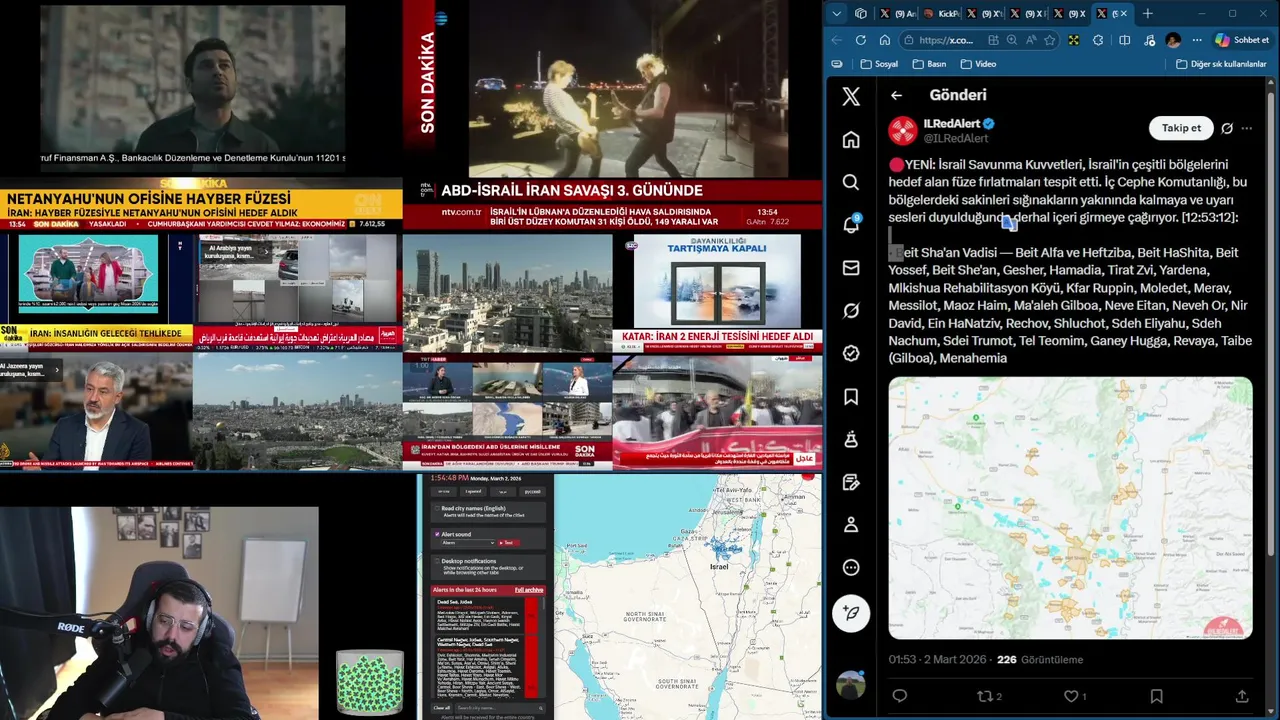Click the ILRedAlert avatar on the post
This screenshot has height=720, width=1280.
tap(903, 131)
